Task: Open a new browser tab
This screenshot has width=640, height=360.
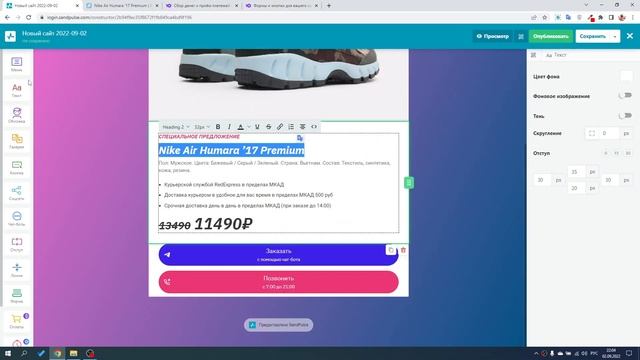Action: pos(329,6)
